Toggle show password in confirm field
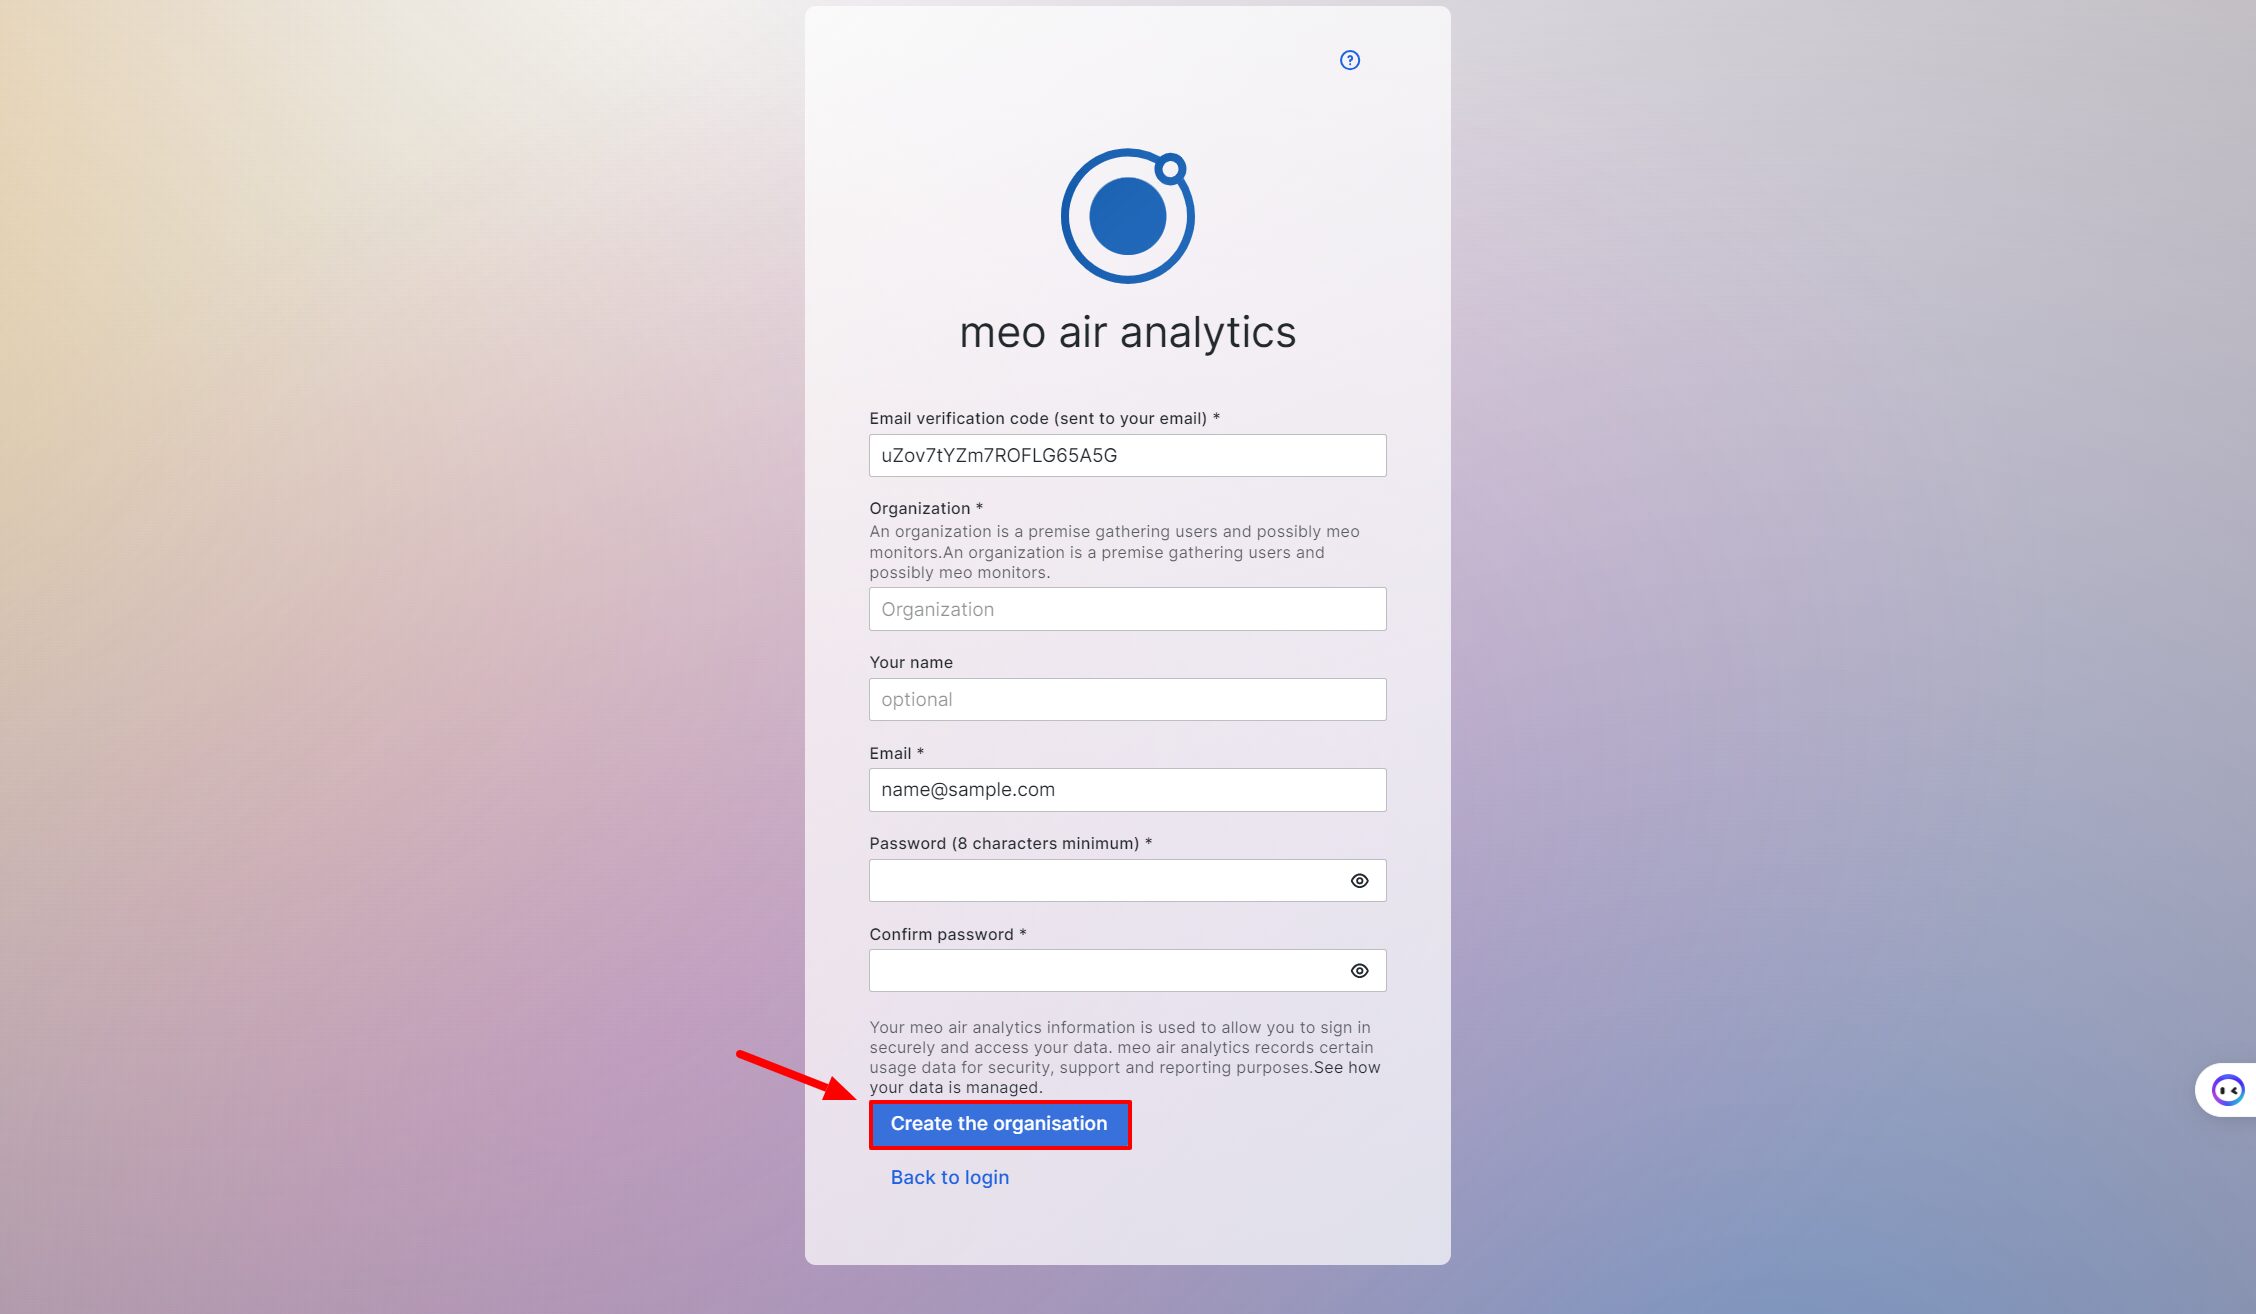Viewport: 2256px width, 1314px height. pos(1359,970)
